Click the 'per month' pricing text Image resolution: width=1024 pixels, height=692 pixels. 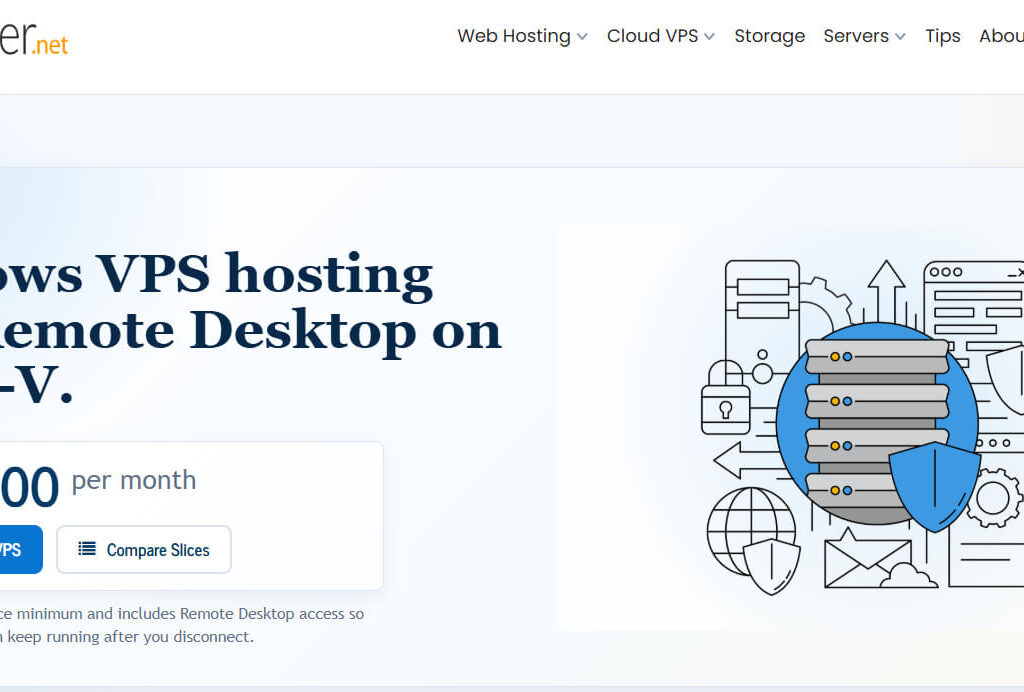point(134,480)
